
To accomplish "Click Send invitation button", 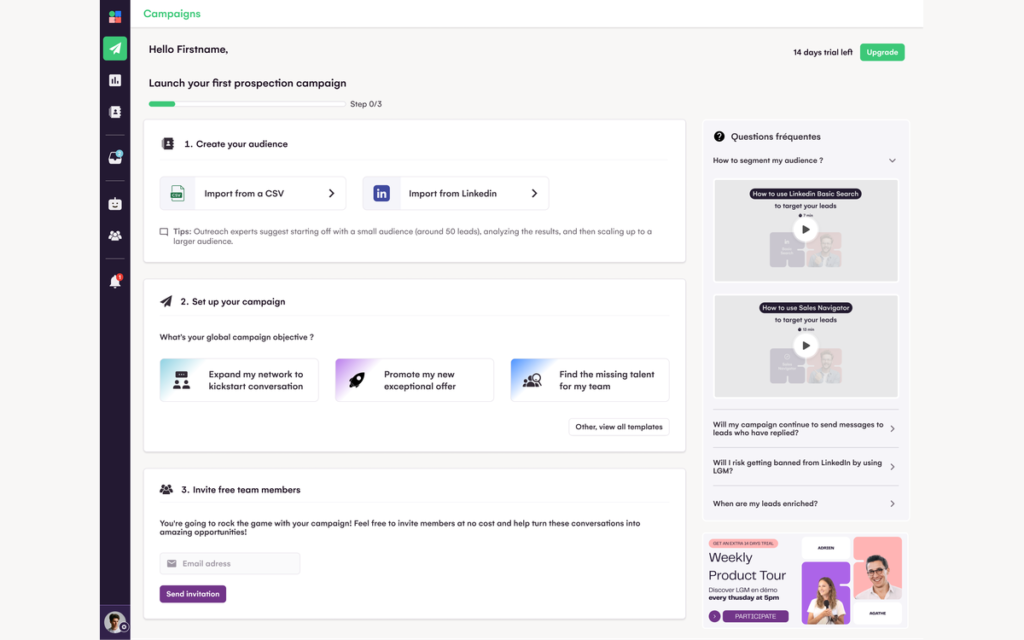I will [193, 594].
